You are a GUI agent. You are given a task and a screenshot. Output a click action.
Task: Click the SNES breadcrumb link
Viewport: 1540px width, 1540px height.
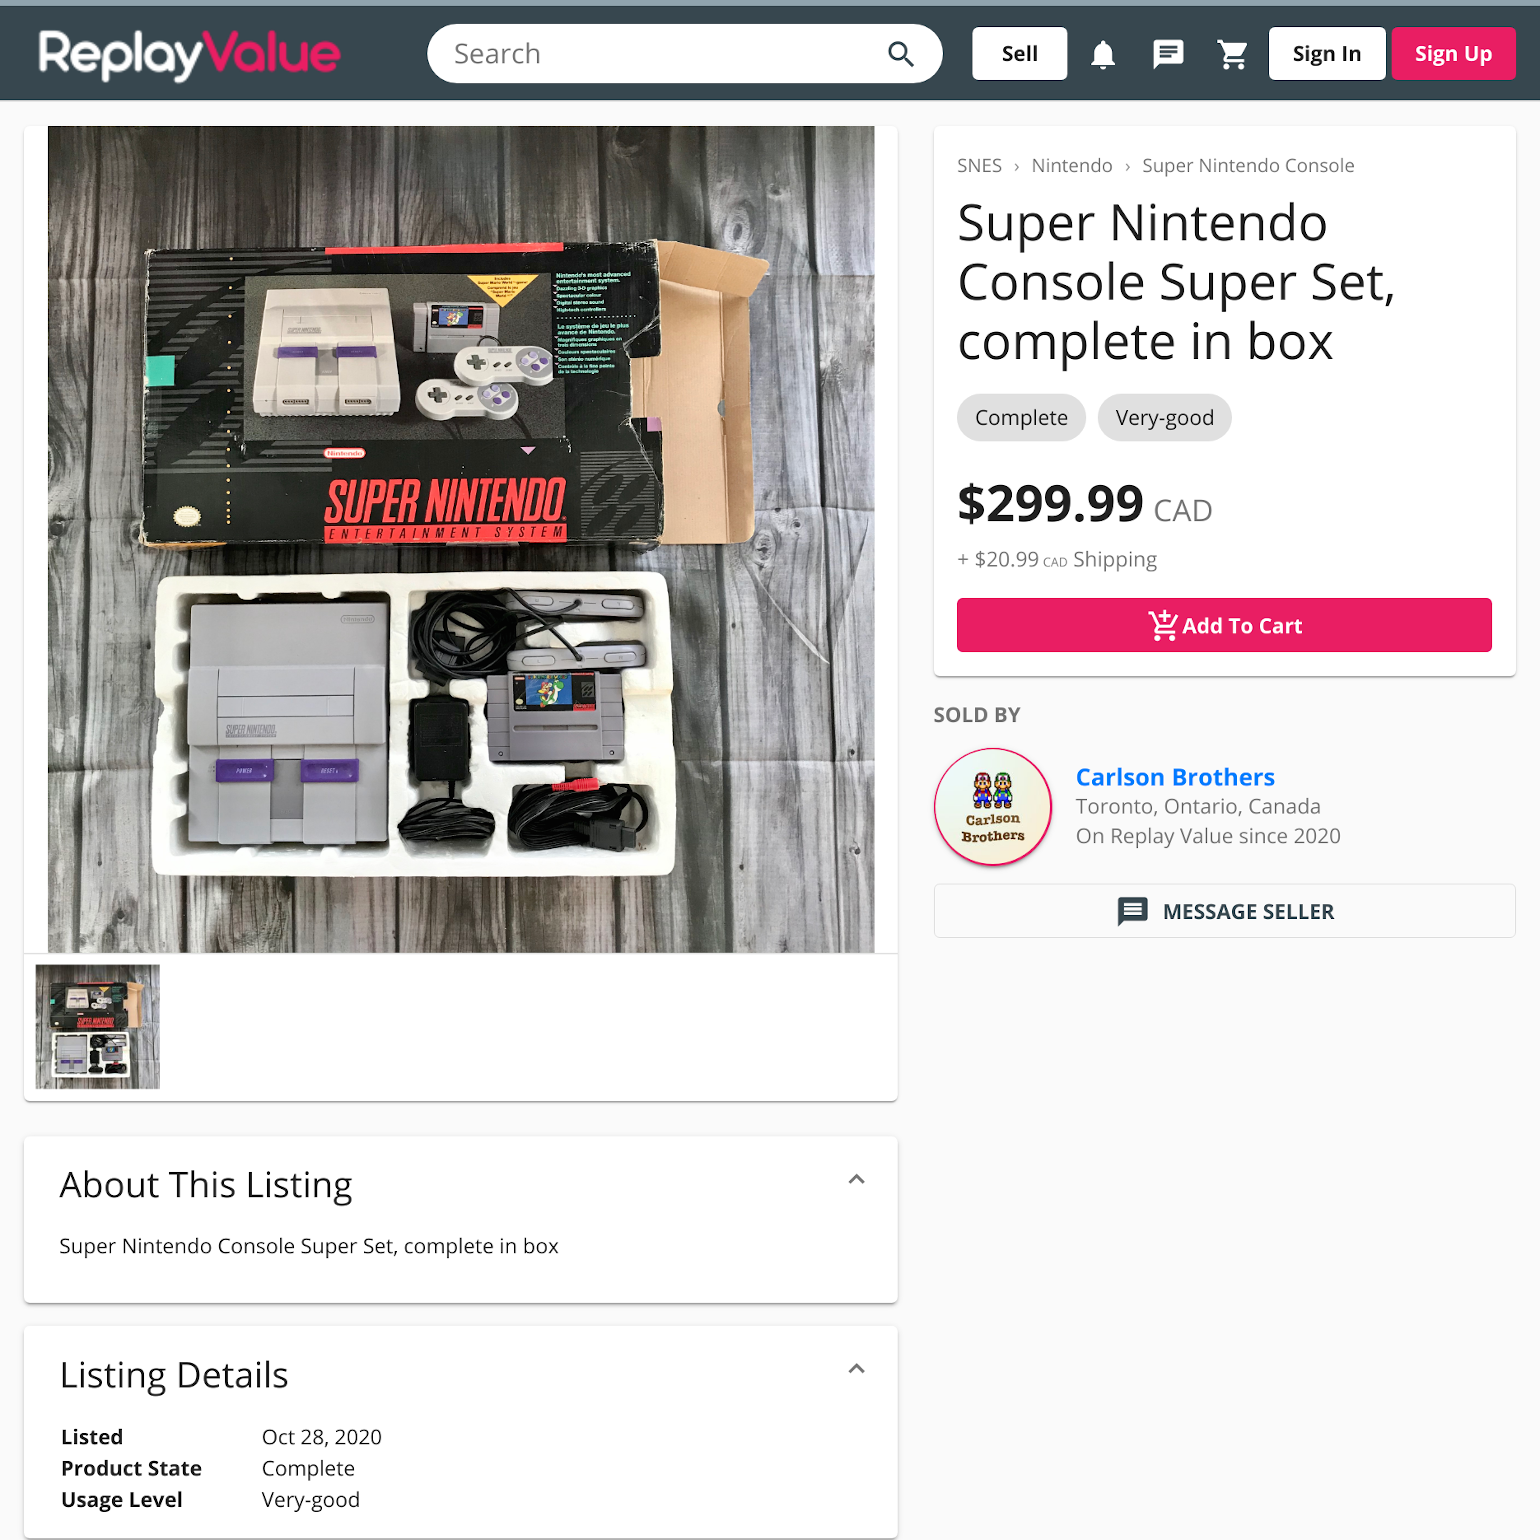(x=979, y=166)
